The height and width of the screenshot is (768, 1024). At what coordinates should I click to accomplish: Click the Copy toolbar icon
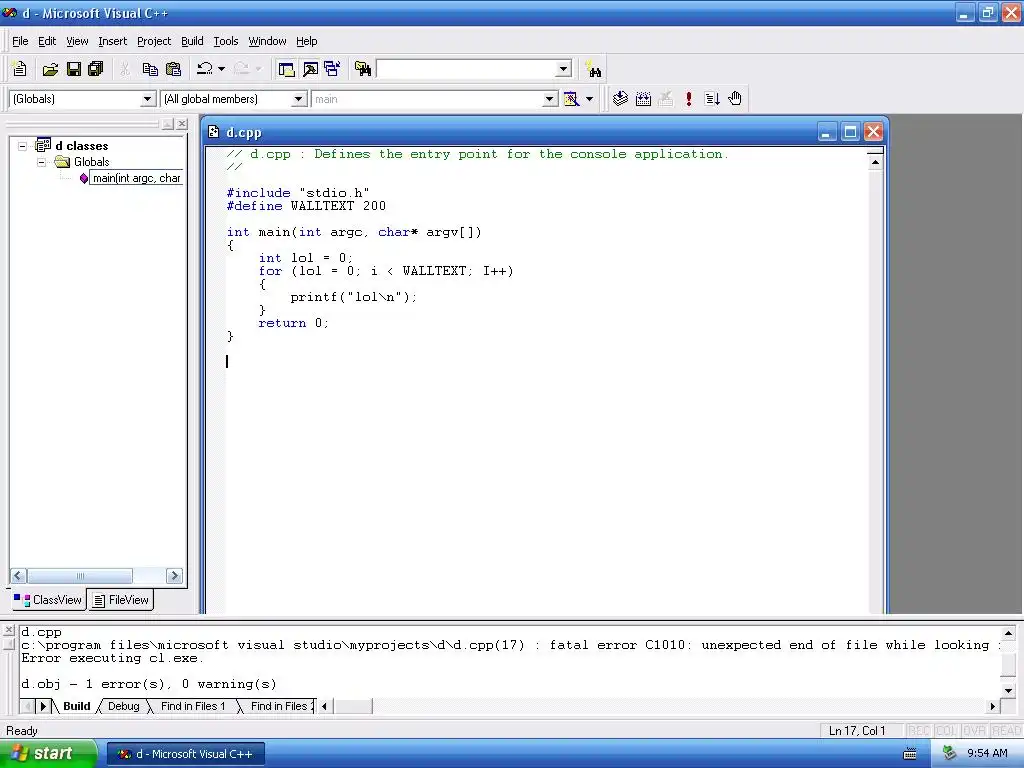click(x=150, y=69)
